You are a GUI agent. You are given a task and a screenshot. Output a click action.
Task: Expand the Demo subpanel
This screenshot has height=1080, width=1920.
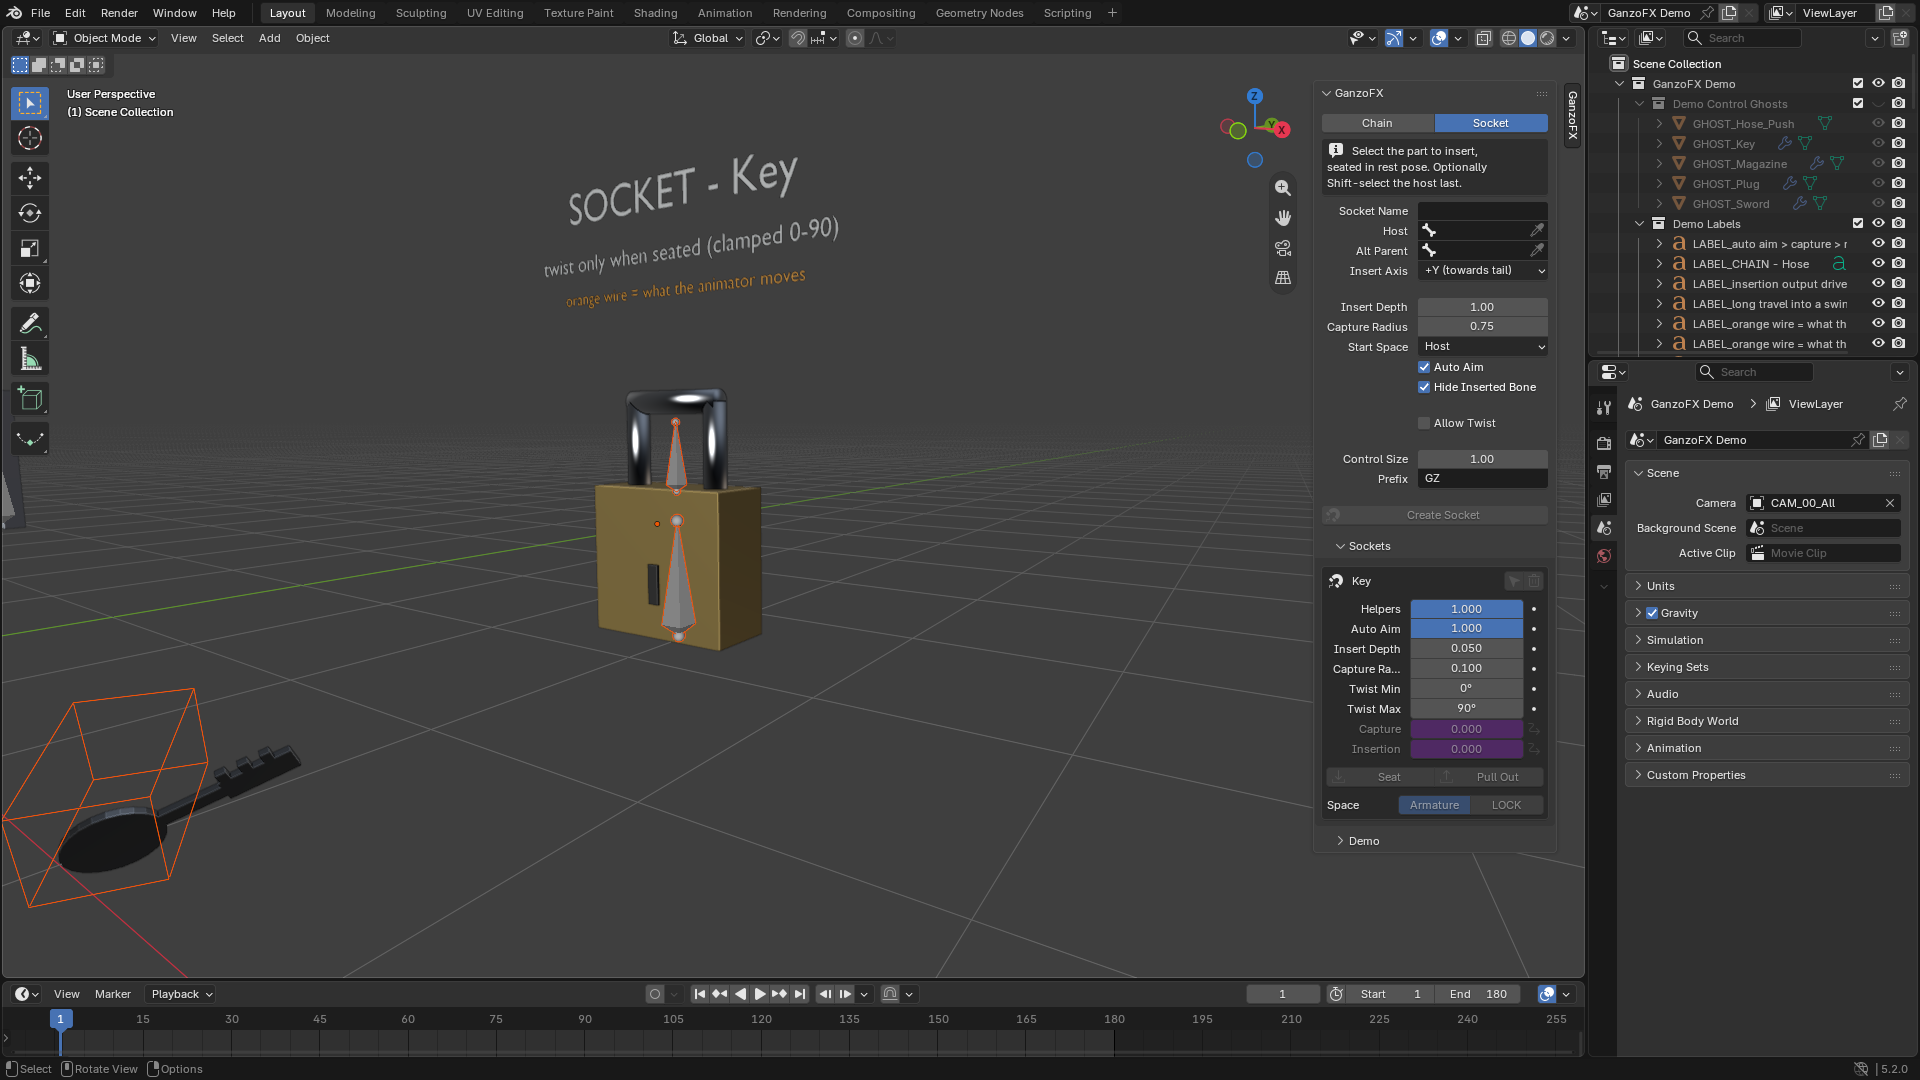[x=1363, y=841]
